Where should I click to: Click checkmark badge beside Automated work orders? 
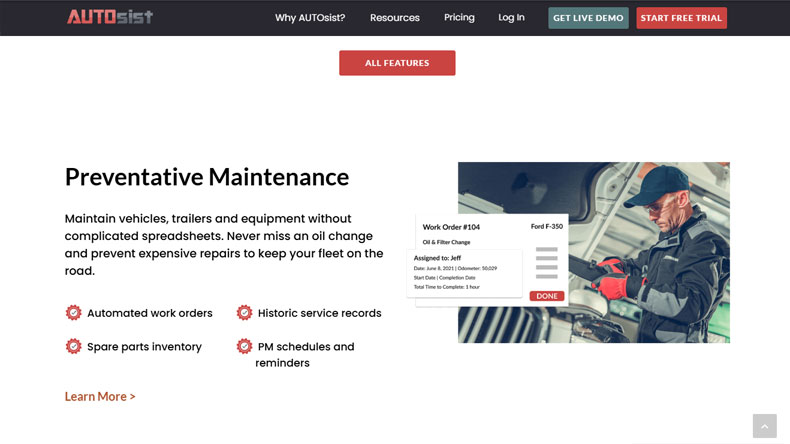click(x=73, y=313)
